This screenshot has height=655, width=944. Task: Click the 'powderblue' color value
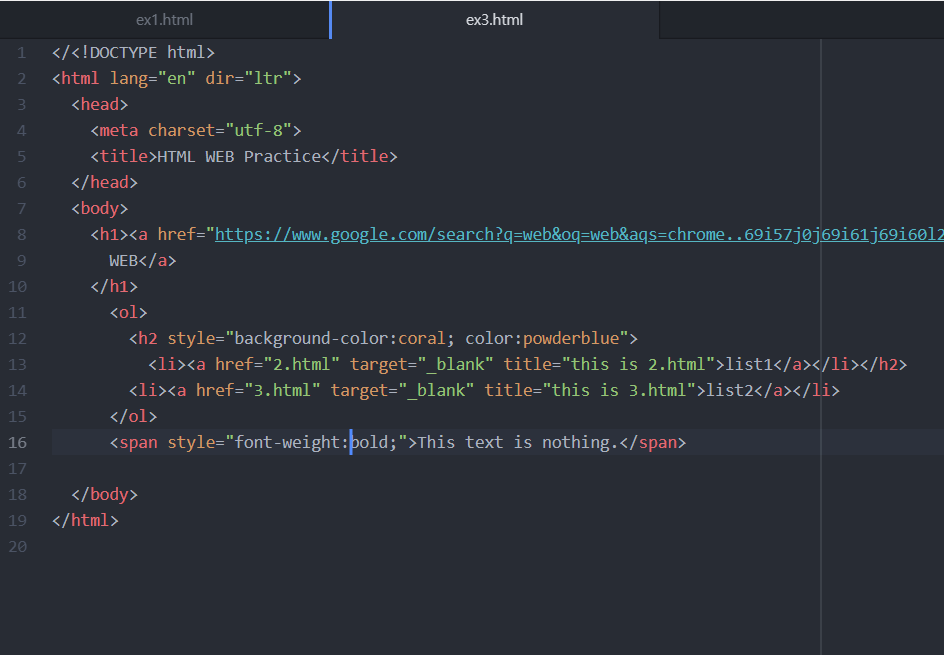pos(571,338)
